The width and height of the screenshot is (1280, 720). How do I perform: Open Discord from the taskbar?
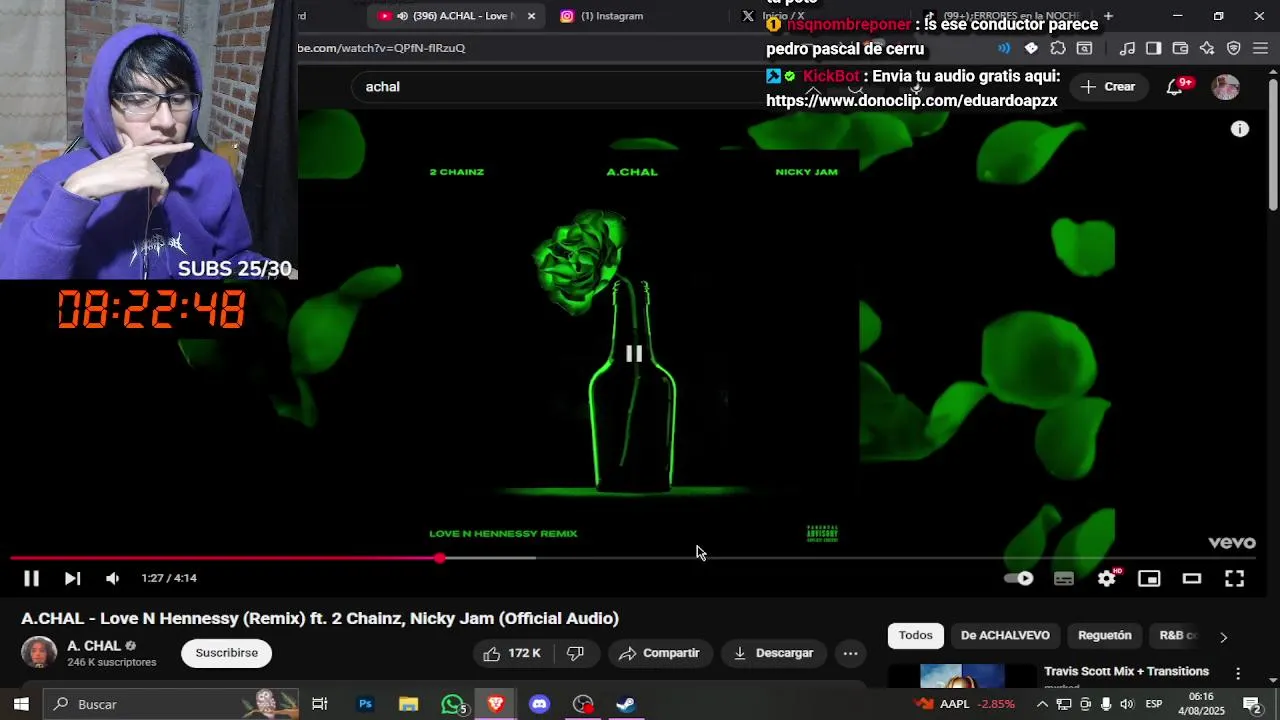(x=539, y=704)
